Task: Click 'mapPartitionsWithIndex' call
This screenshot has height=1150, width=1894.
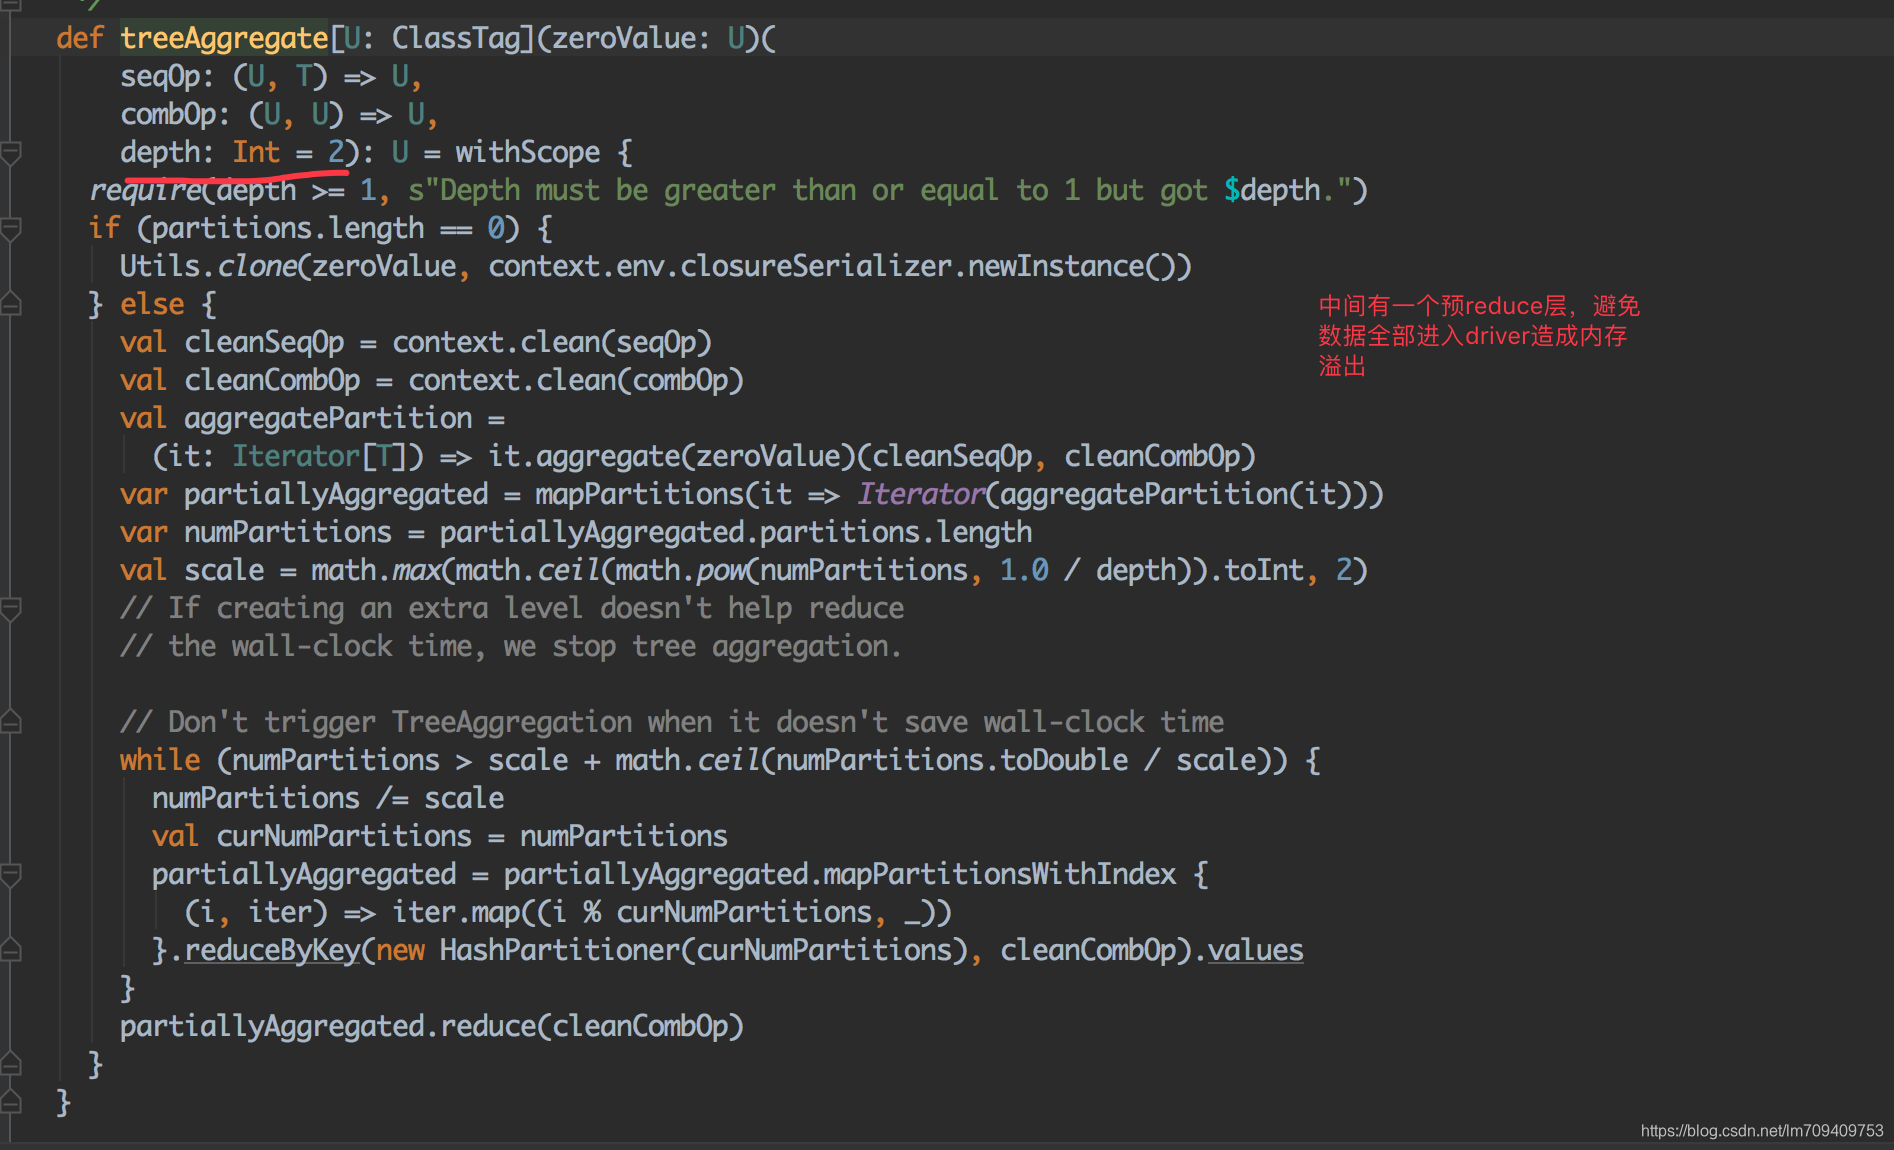Action: (1000, 874)
